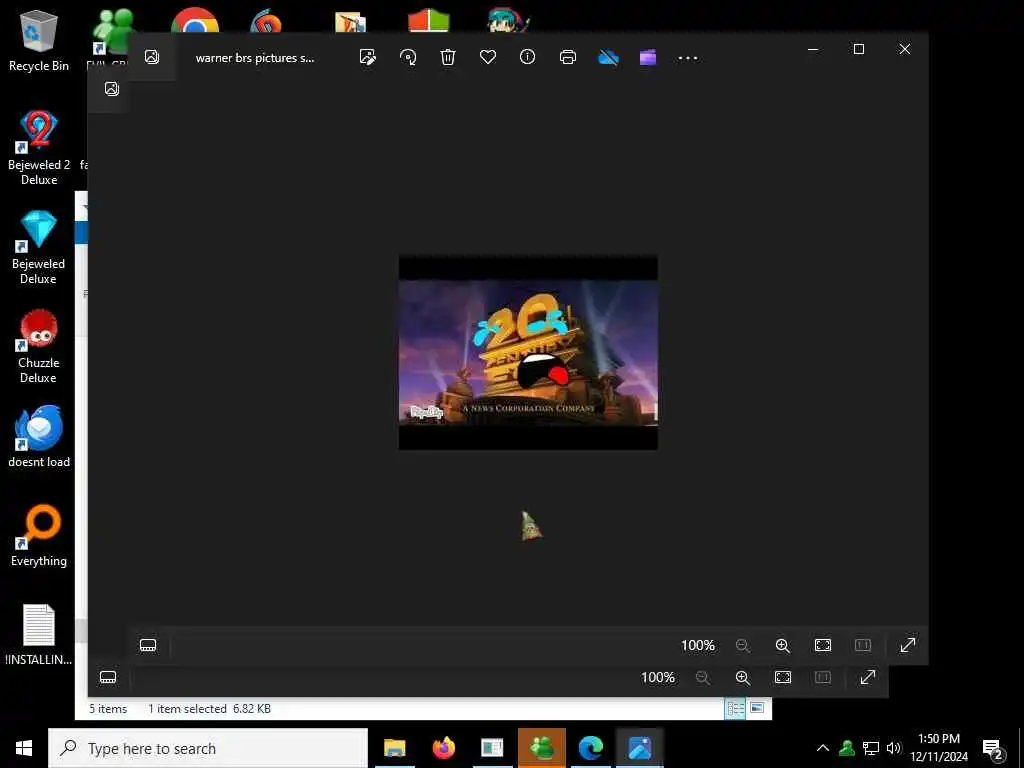Select the 'doesnt load' Thunderbird shortcut
Image resolution: width=1024 pixels, height=768 pixels.
(39, 436)
